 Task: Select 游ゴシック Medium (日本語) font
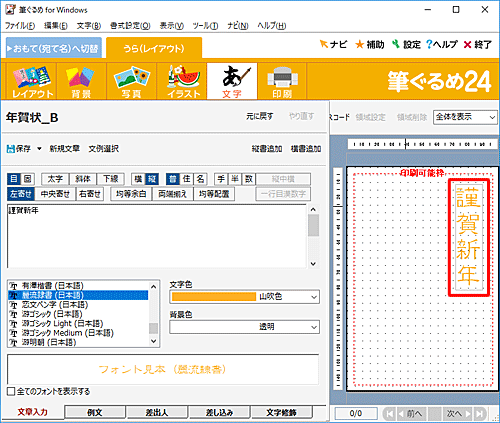(x=68, y=333)
